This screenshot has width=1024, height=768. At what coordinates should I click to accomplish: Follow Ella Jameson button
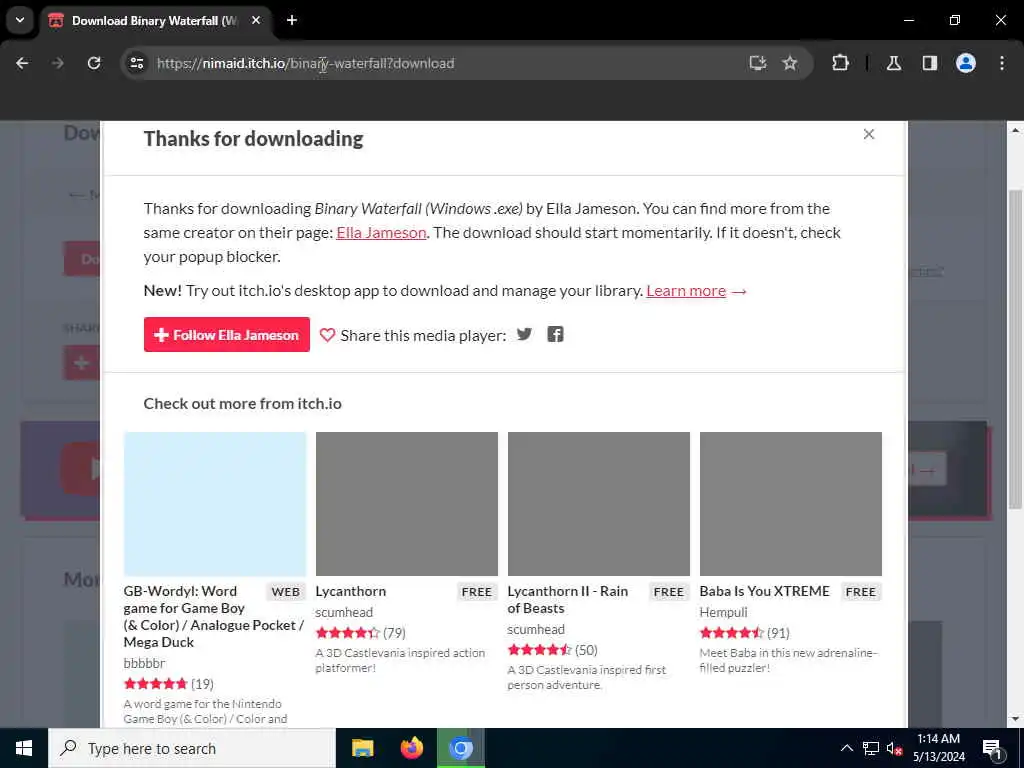click(227, 334)
